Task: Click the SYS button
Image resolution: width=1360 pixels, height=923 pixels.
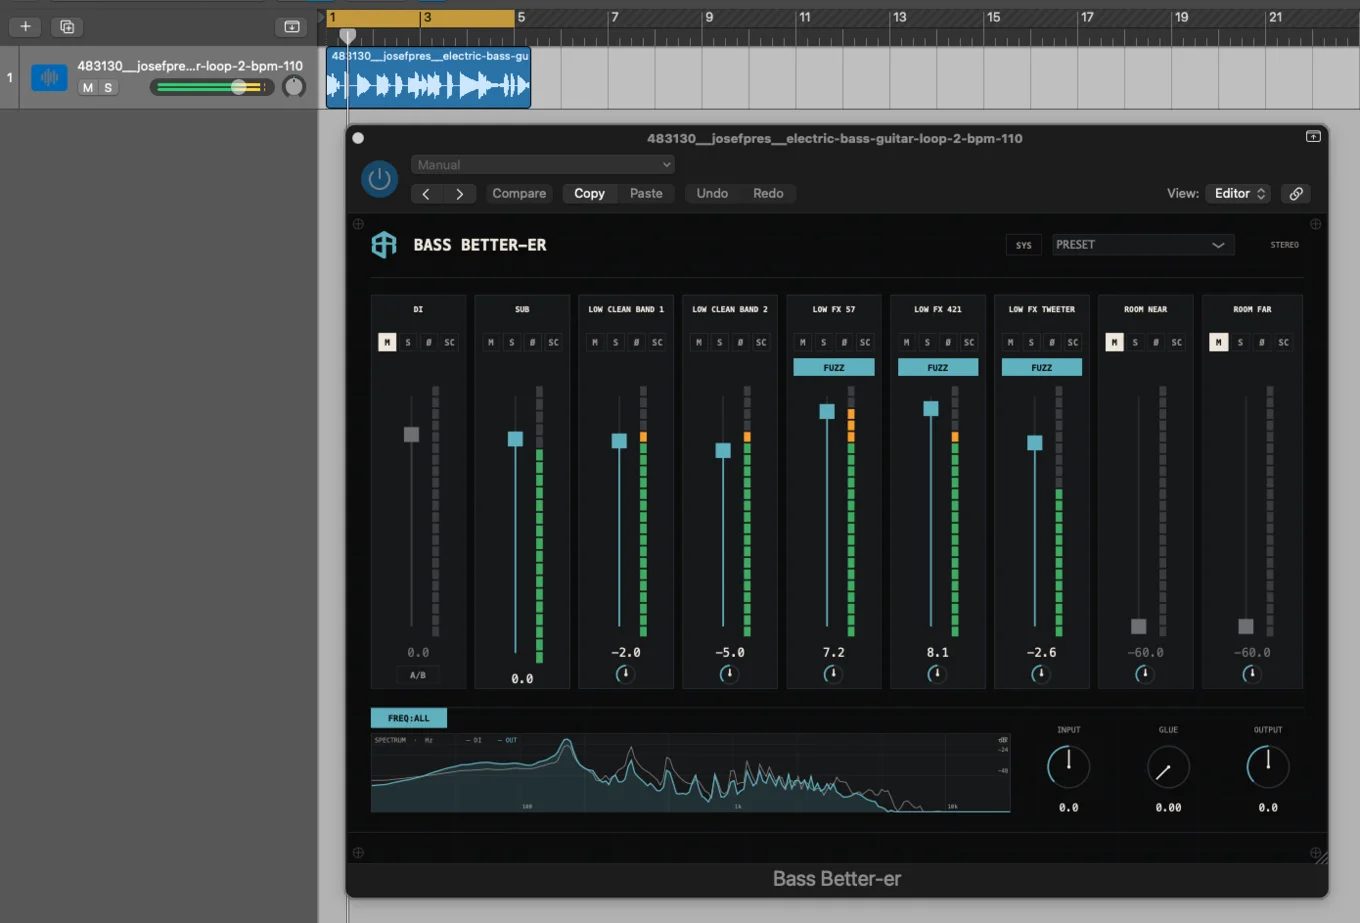Action: click(x=1024, y=244)
